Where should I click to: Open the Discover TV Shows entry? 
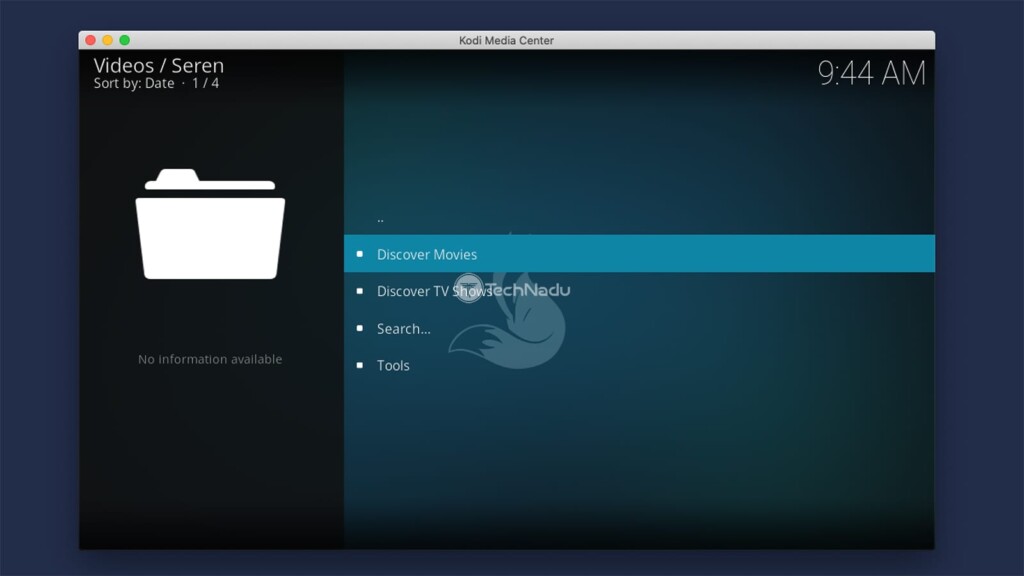(x=639, y=291)
